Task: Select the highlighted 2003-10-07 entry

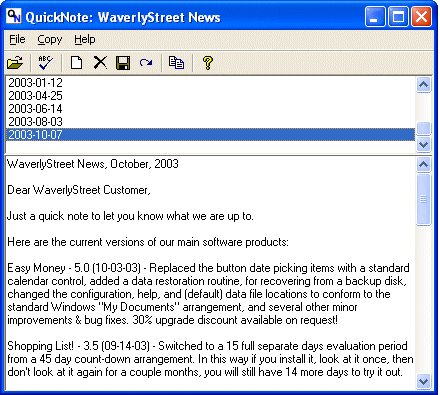Action: click(210, 135)
